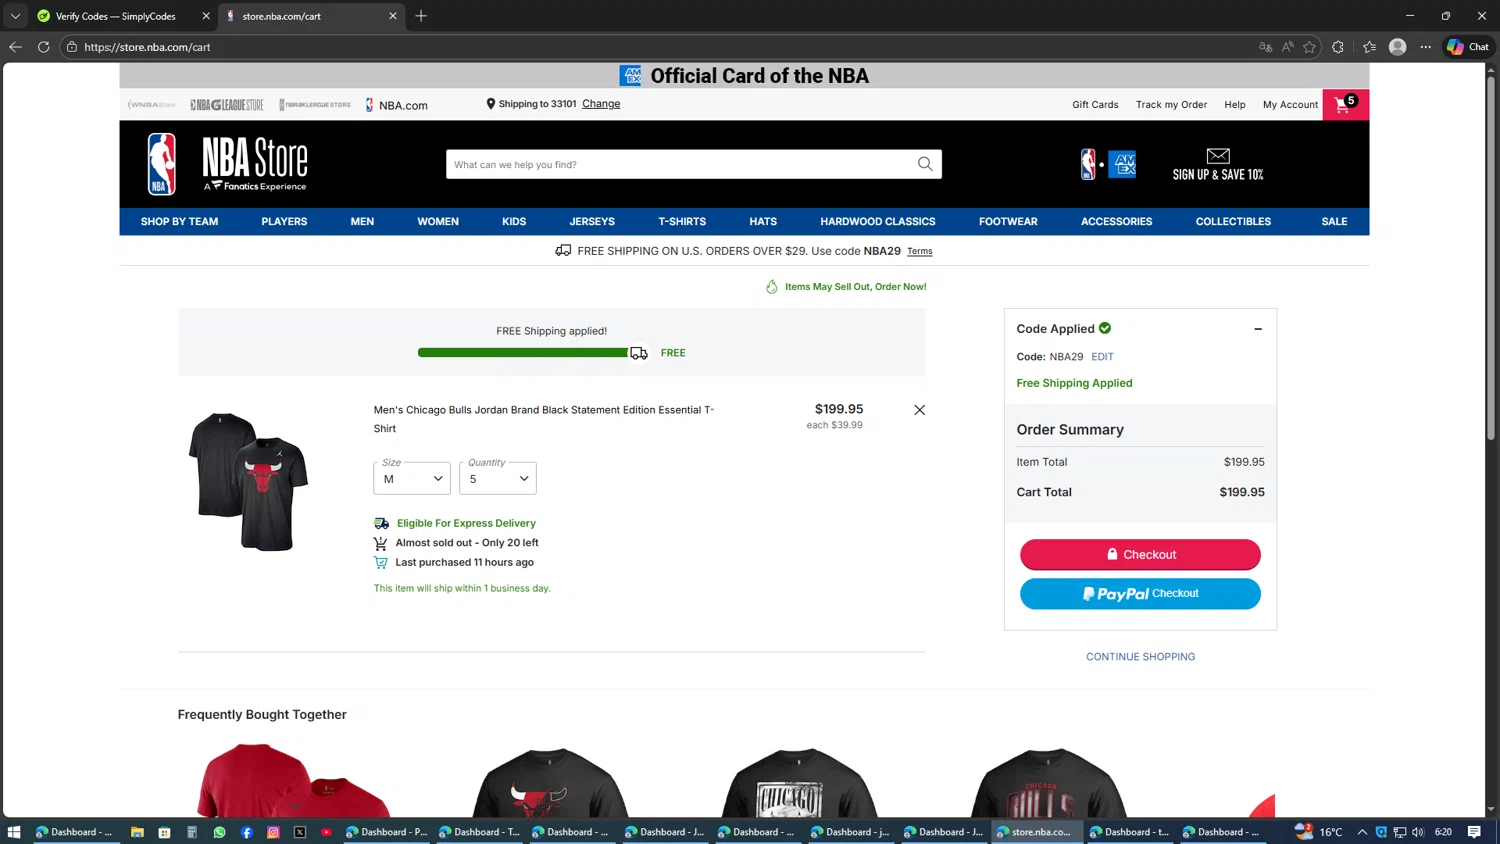Open the HATS menu
This screenshot has height=844, width=1500.
pos(763,222)
